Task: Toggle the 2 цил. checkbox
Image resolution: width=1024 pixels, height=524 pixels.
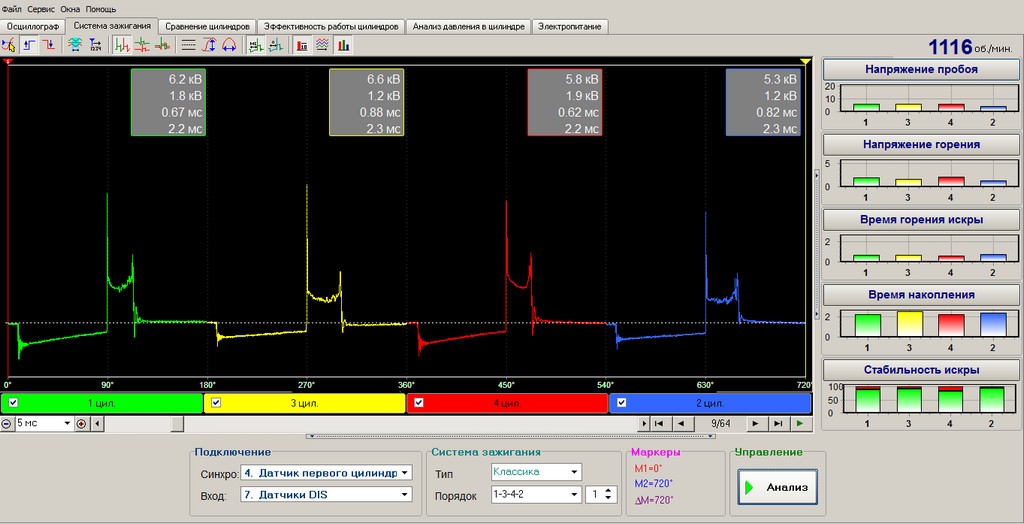Action: click(x=622, y=402)
